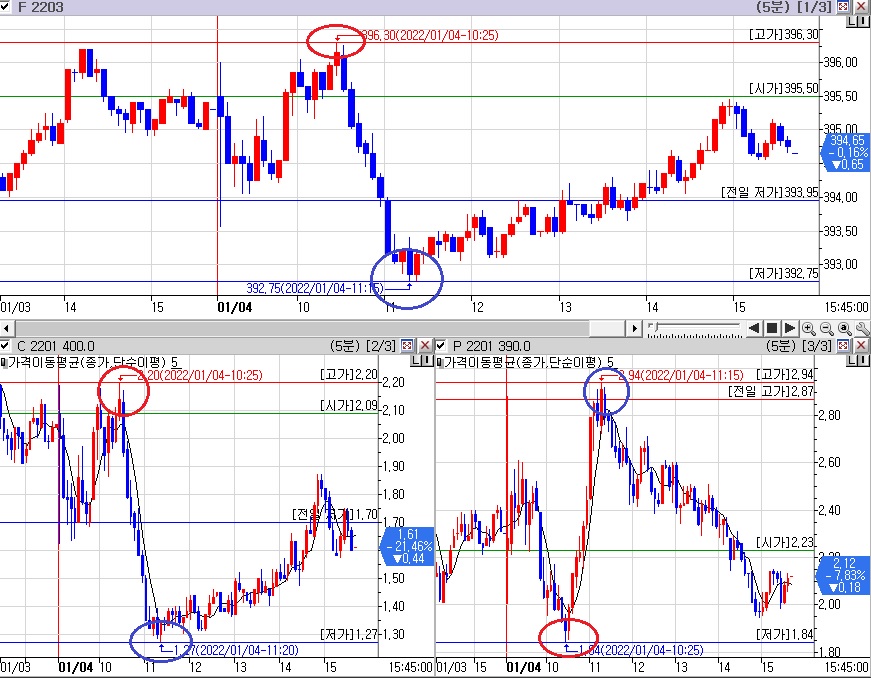Click the [저가]1.27 label on C 2201

pos(349,634)
